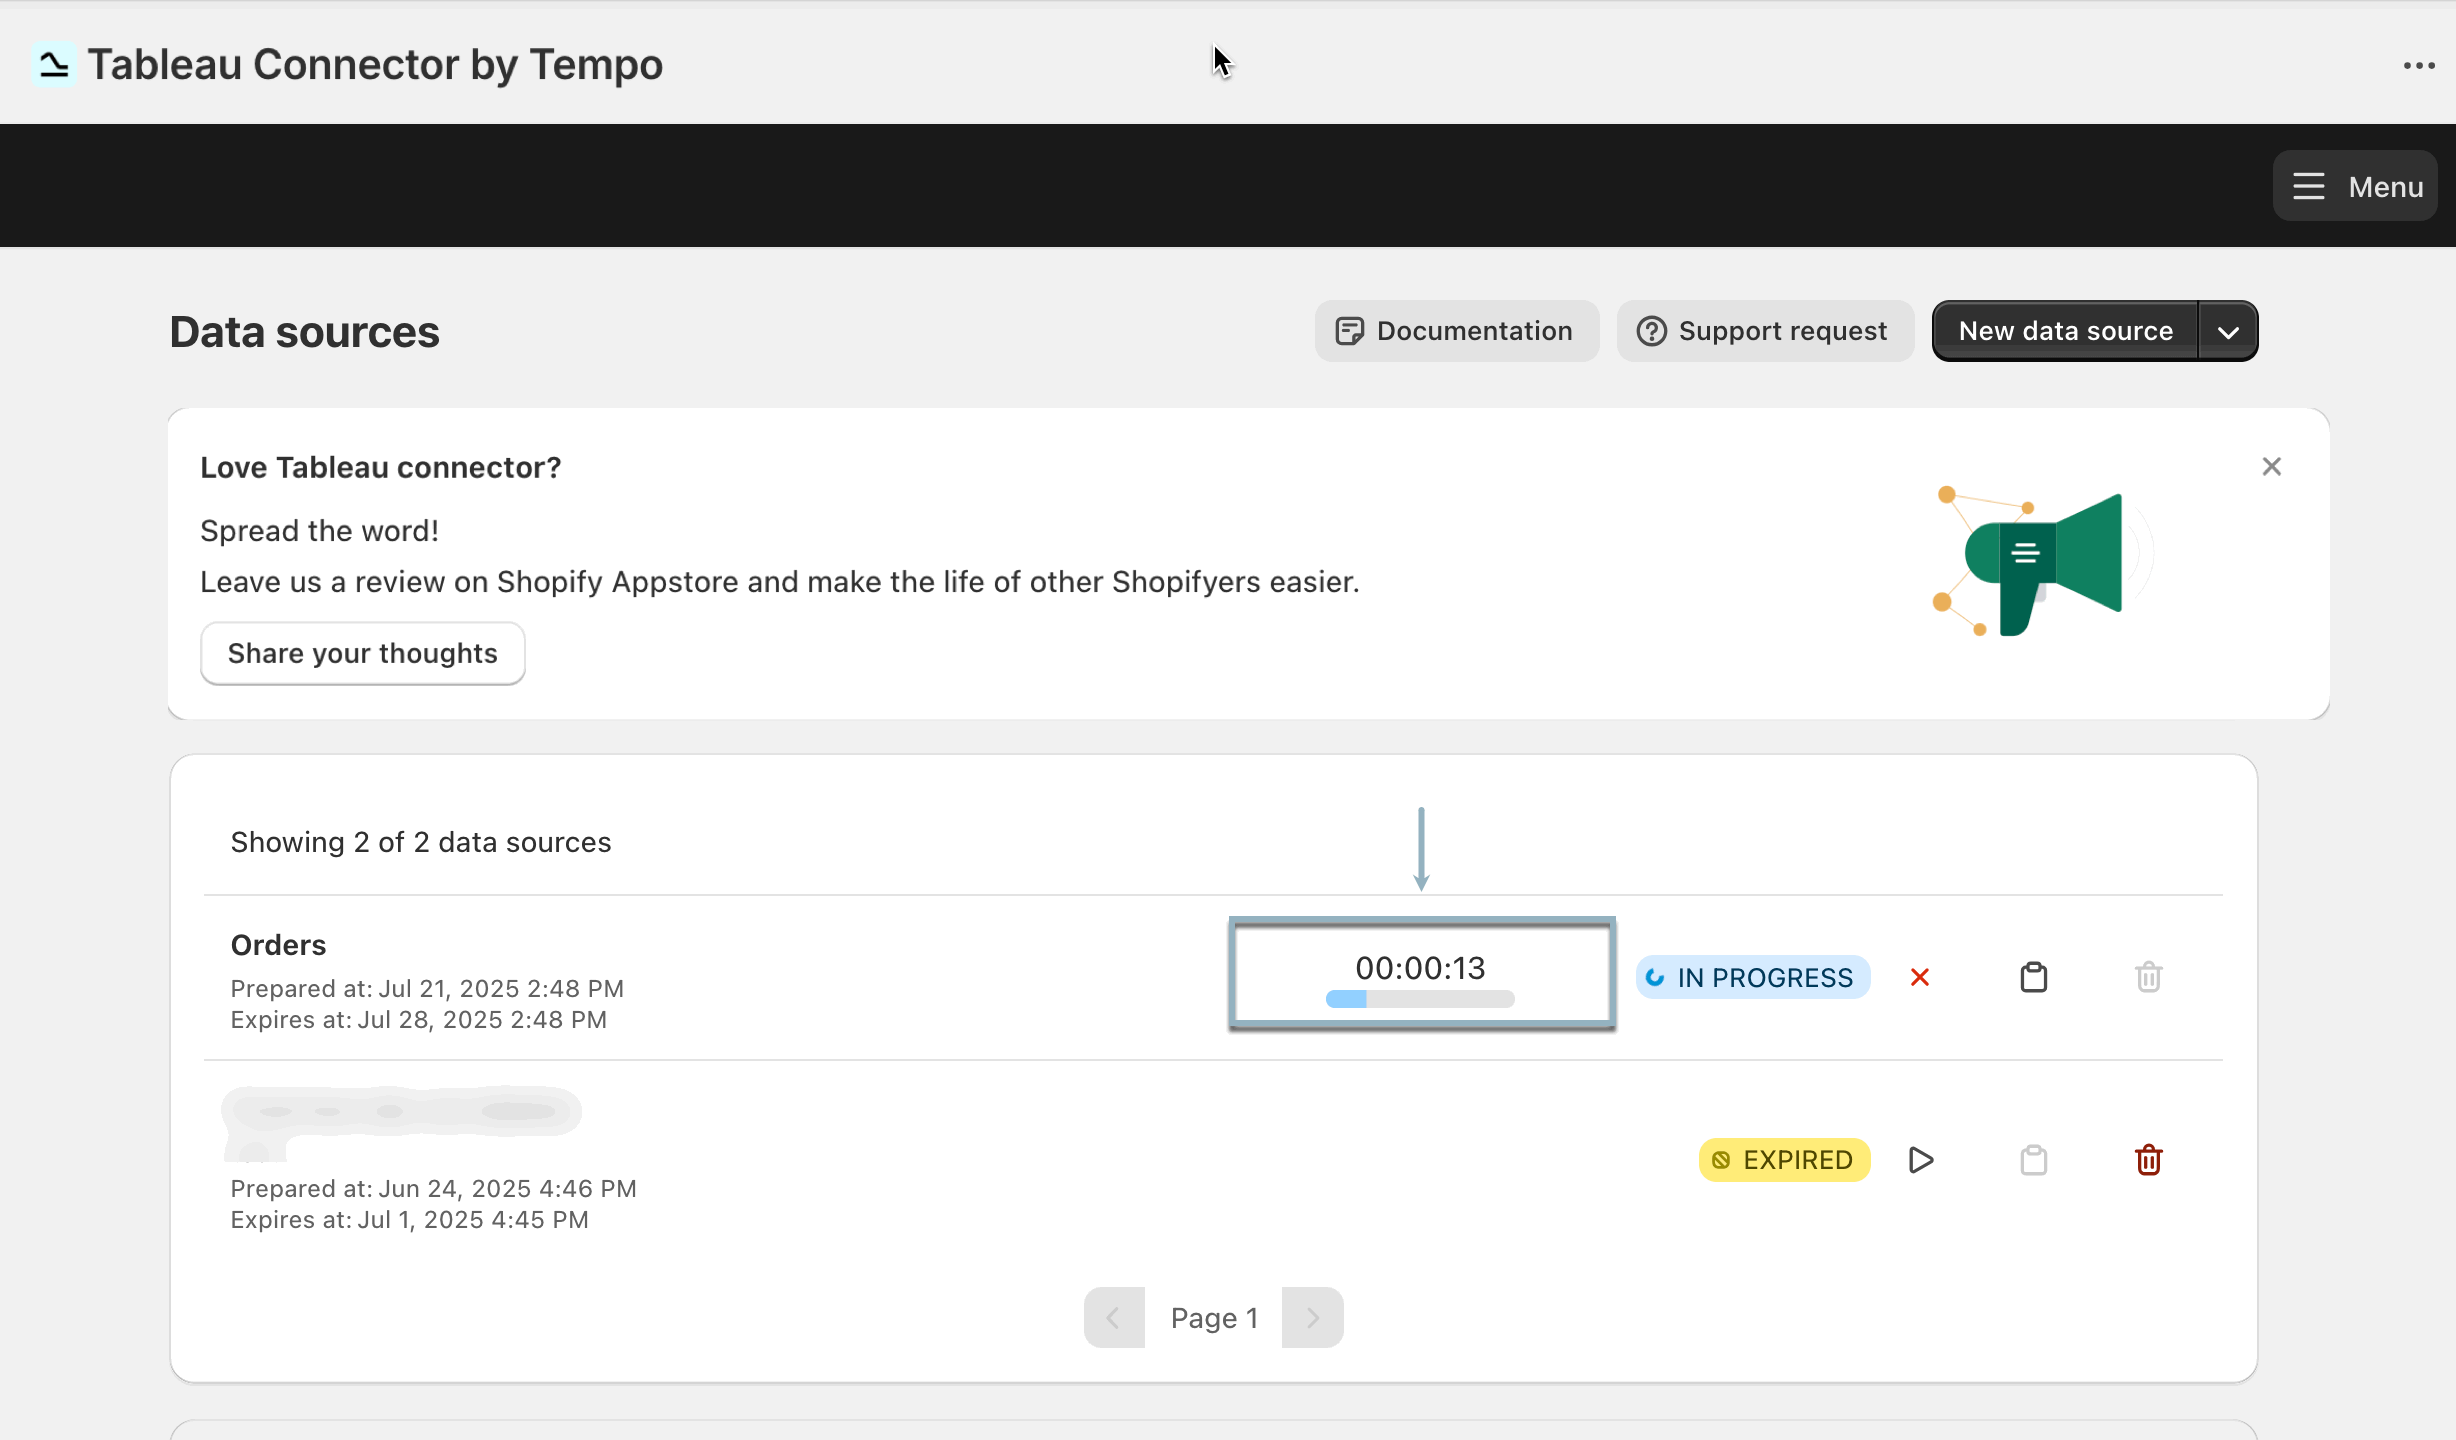Delete the expired data source with red trash icon
Image resolution: width=2456 pixels, height=1440 pixels.
(x=2148, y=1160)
